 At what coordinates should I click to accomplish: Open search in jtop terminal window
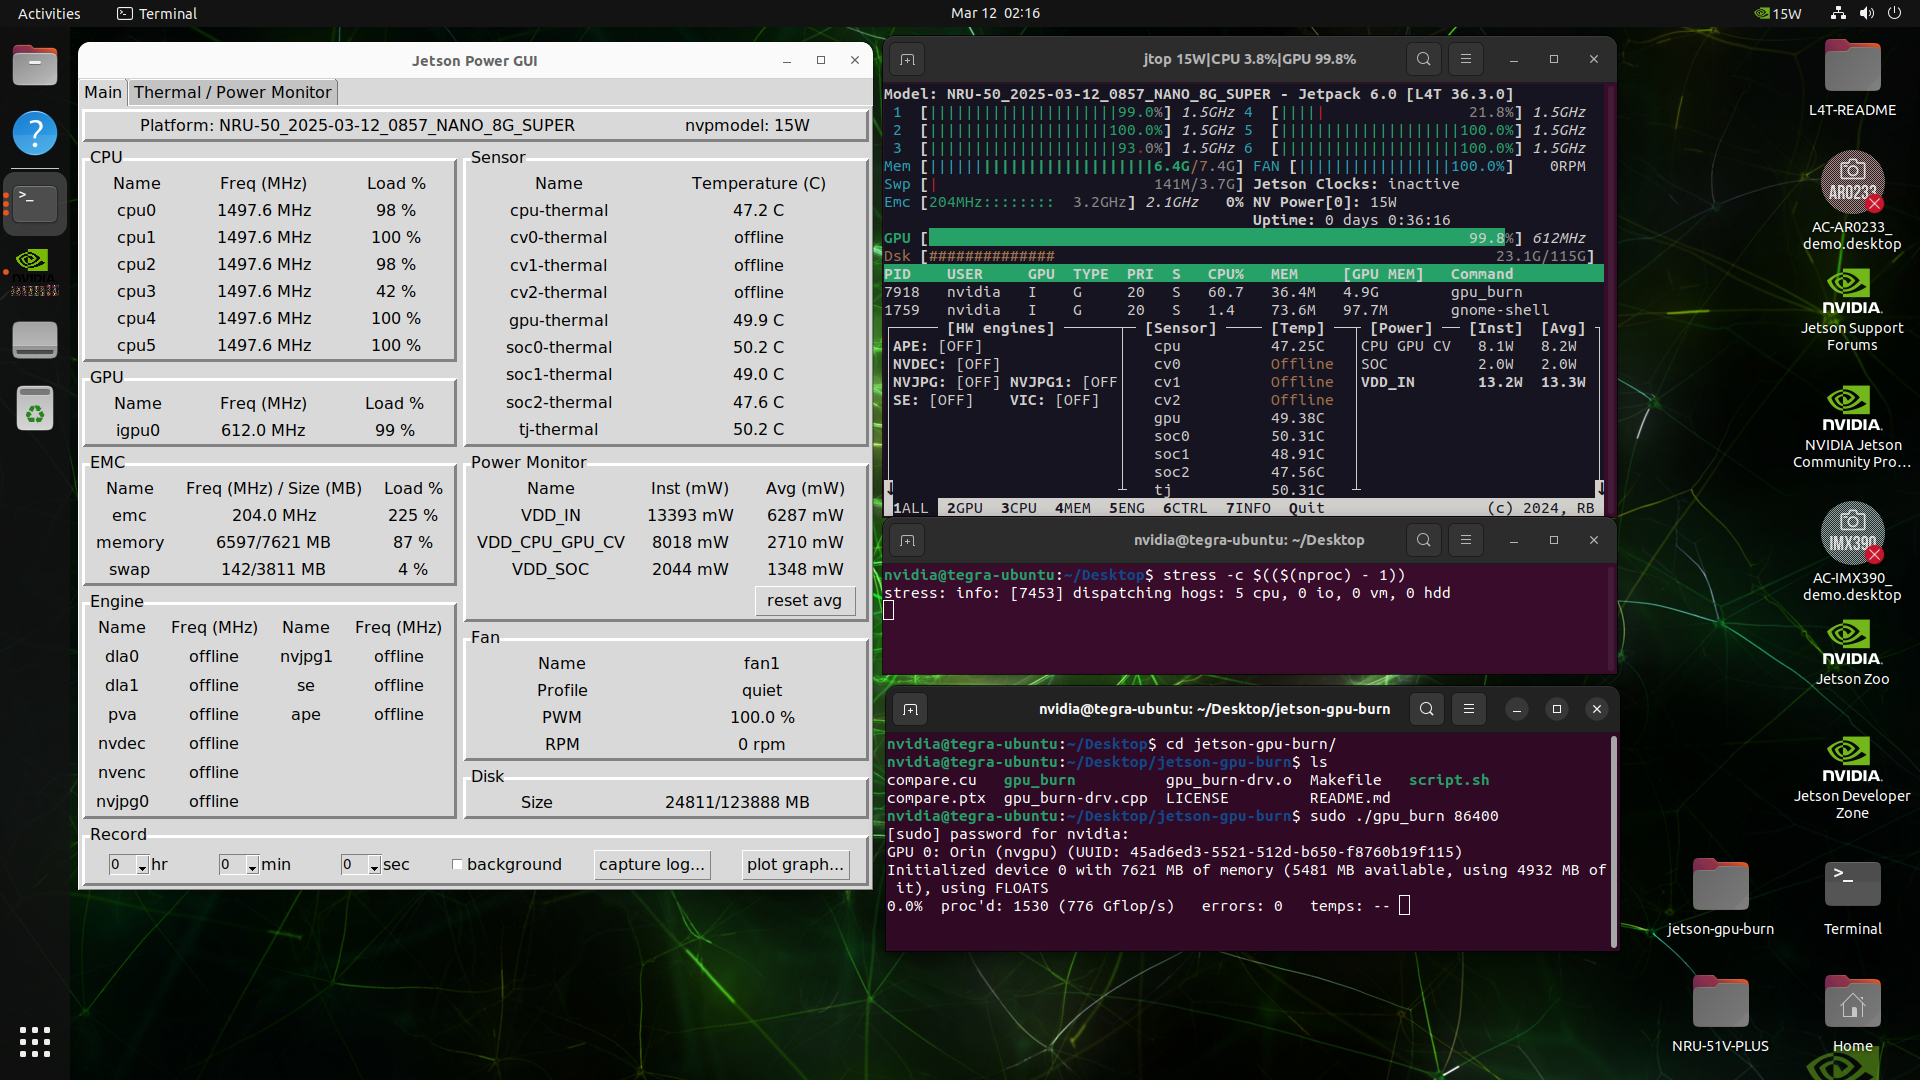pos(1423,59)
